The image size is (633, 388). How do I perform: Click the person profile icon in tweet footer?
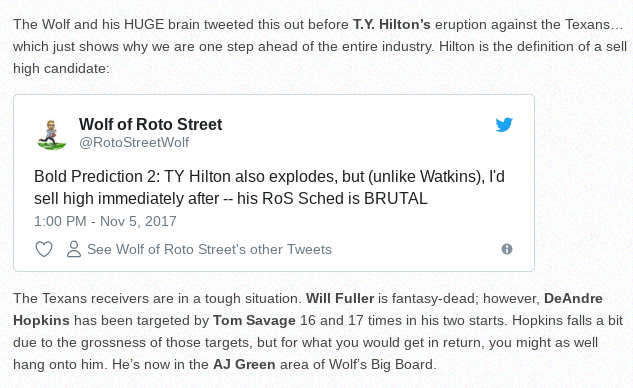click(74, 249)
